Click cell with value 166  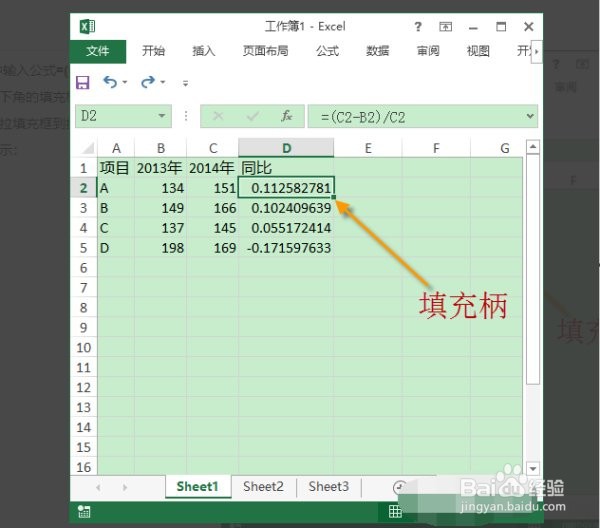click(213, 208)
